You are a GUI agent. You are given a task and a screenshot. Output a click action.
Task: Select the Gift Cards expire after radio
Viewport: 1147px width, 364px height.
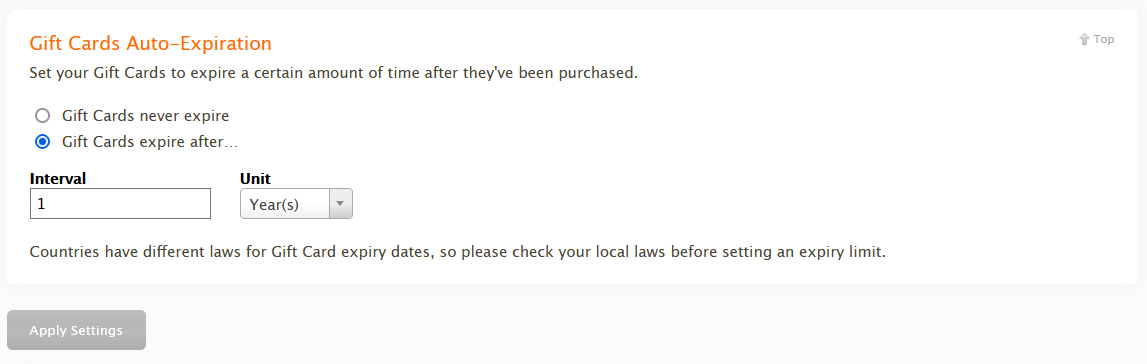point(43,142)
